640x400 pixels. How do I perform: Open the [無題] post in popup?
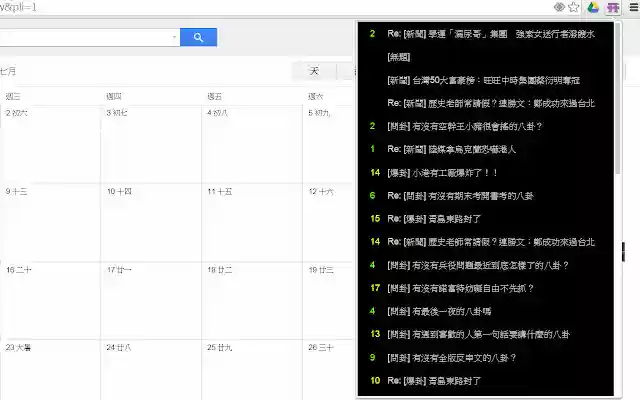tap(399, 57)
